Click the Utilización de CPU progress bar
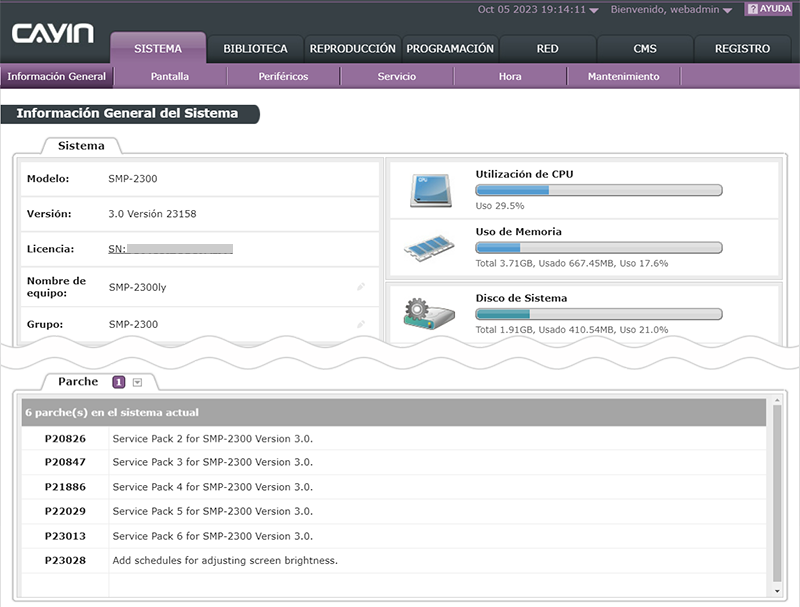The height and width of the screenshot is (607, 800). (598, 190)
